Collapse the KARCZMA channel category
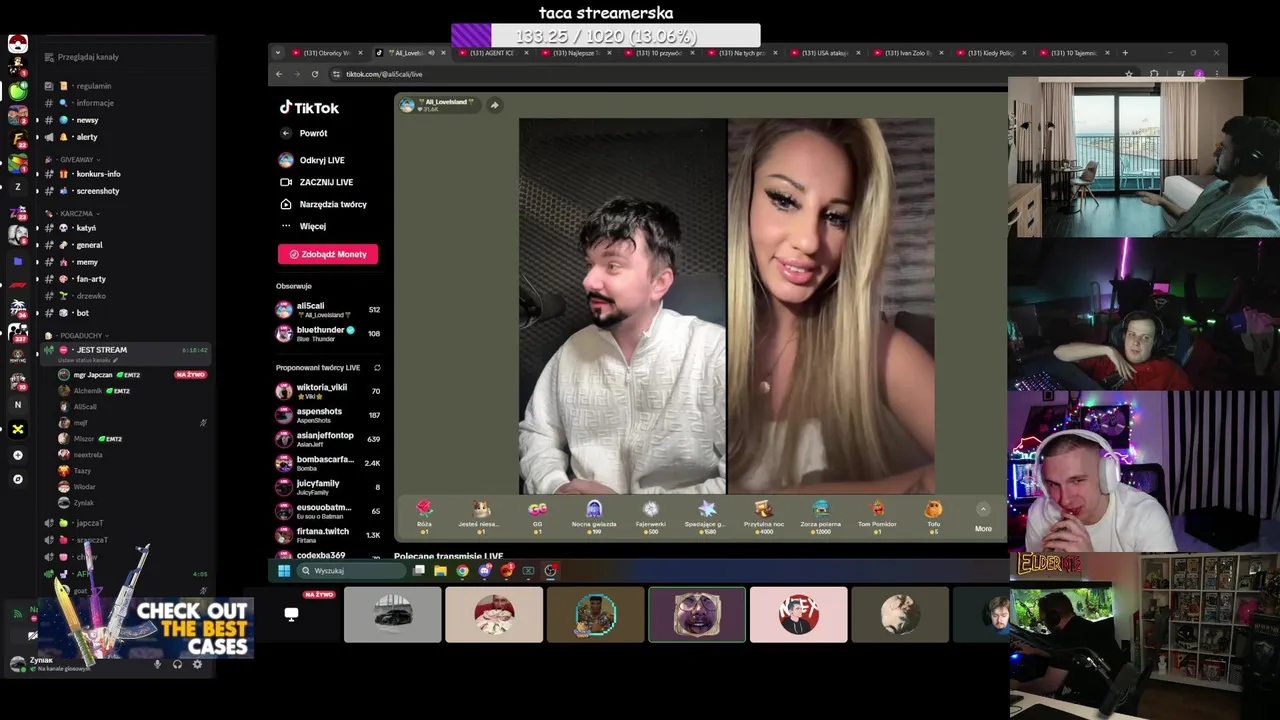 coord(76,213)
